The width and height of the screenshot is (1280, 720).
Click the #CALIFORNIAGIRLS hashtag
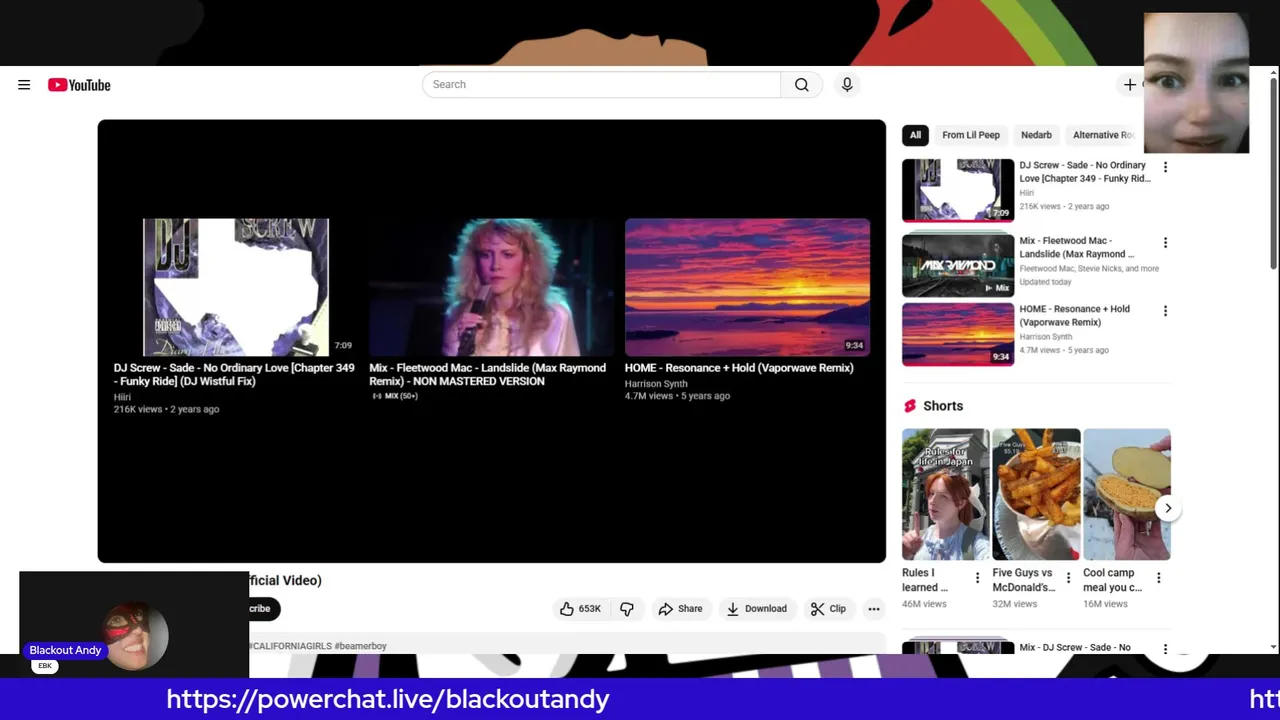[x=290, y=646]
